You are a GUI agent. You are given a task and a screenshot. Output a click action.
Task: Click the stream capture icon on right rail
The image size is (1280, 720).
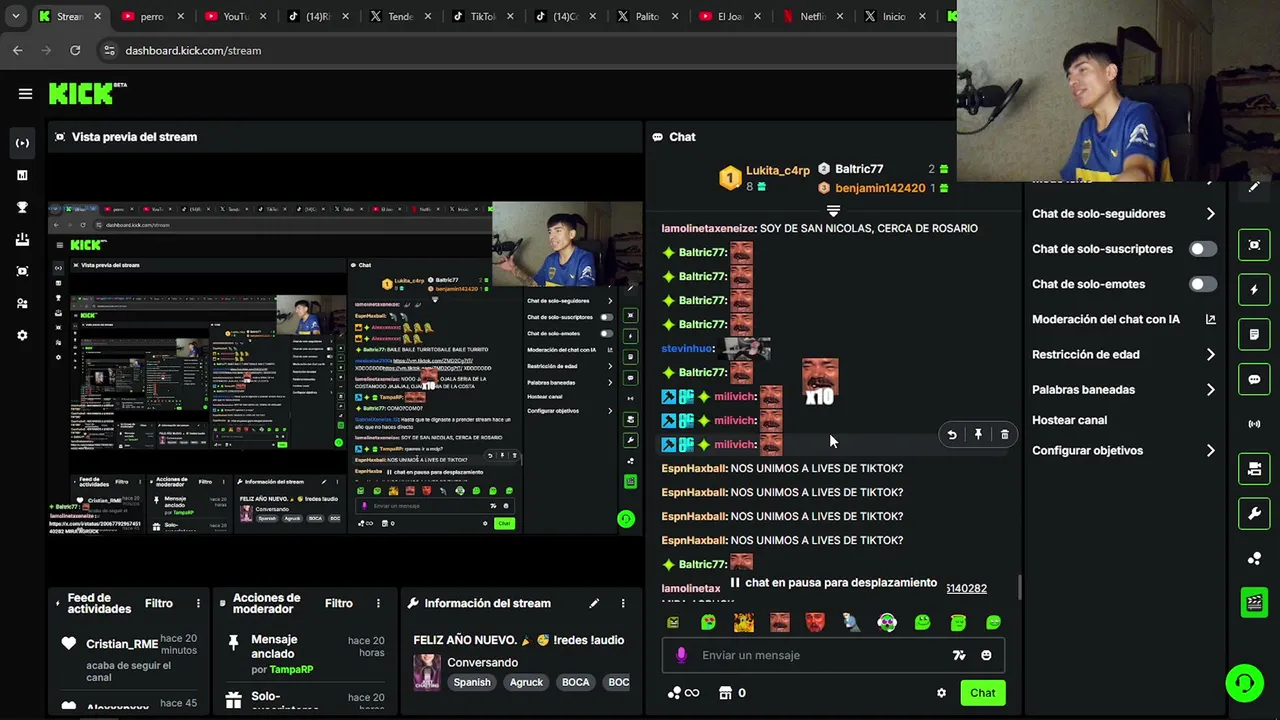point(1254,245)
